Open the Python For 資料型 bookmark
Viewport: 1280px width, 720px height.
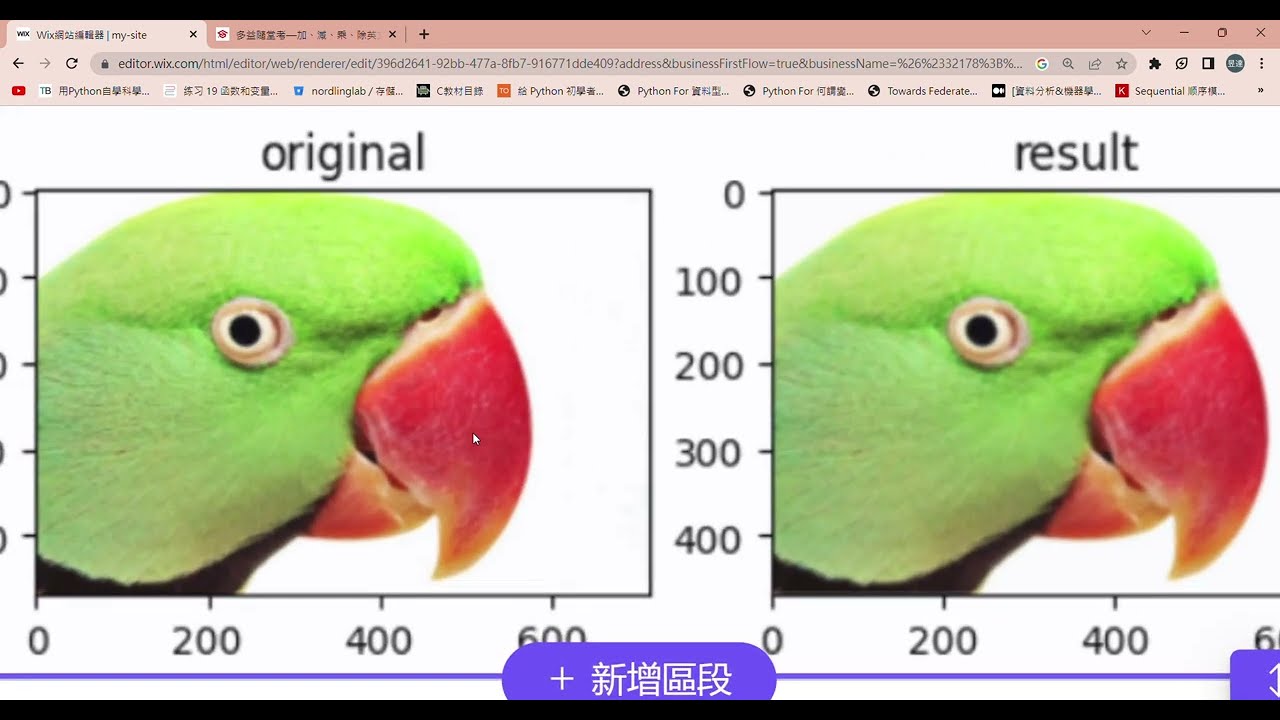tap(674, 90)
